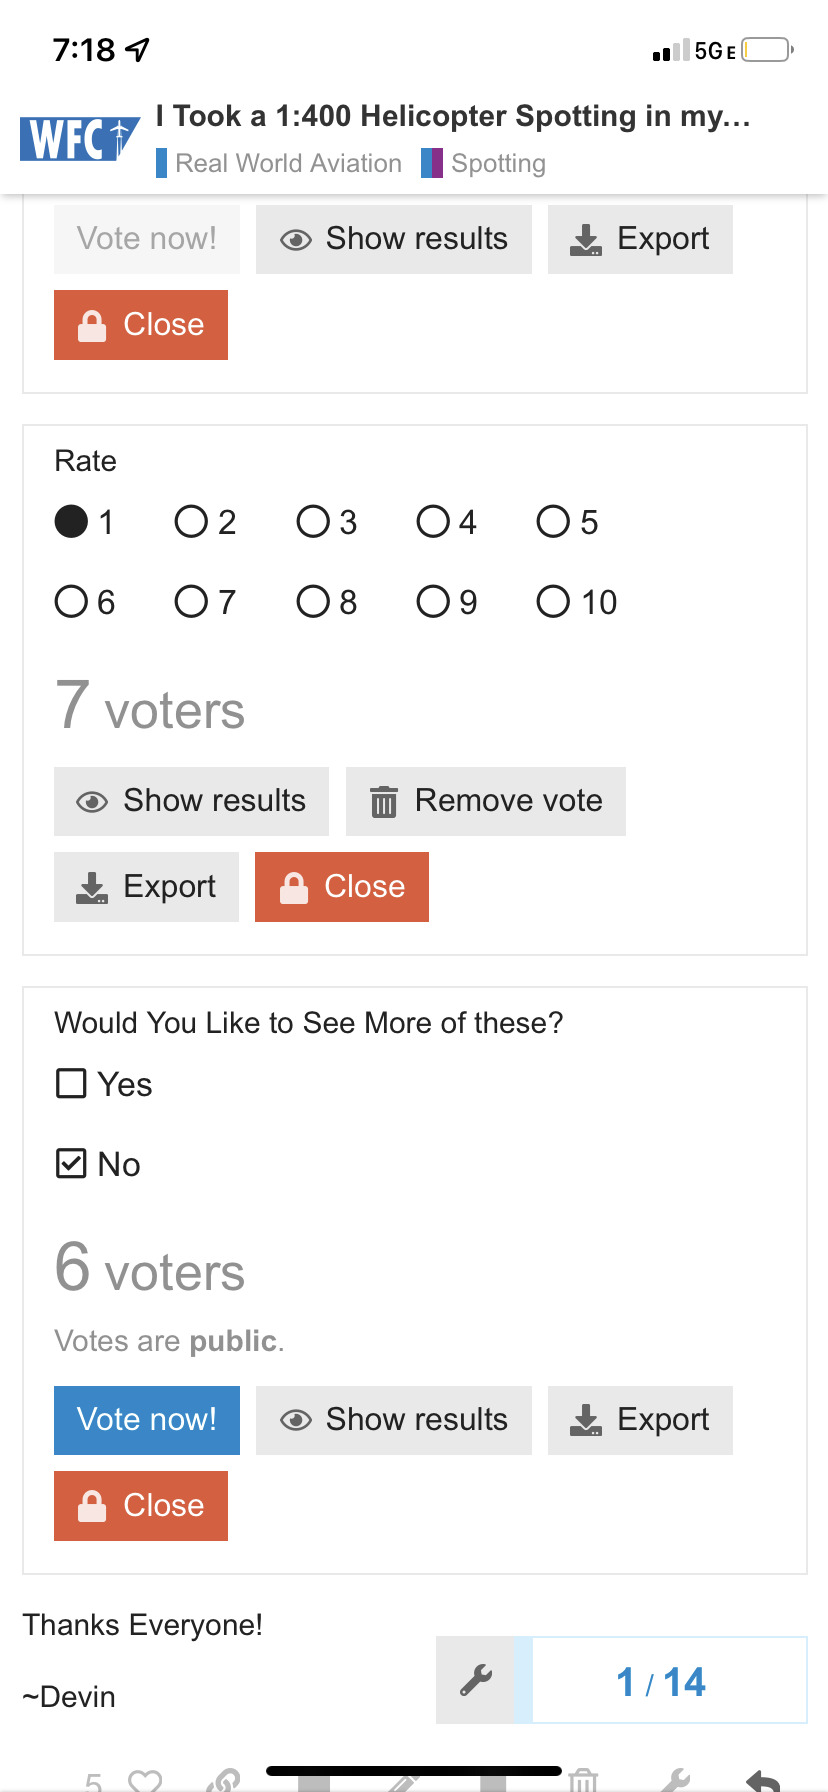Show results for the Rate poll

point(191,801)
